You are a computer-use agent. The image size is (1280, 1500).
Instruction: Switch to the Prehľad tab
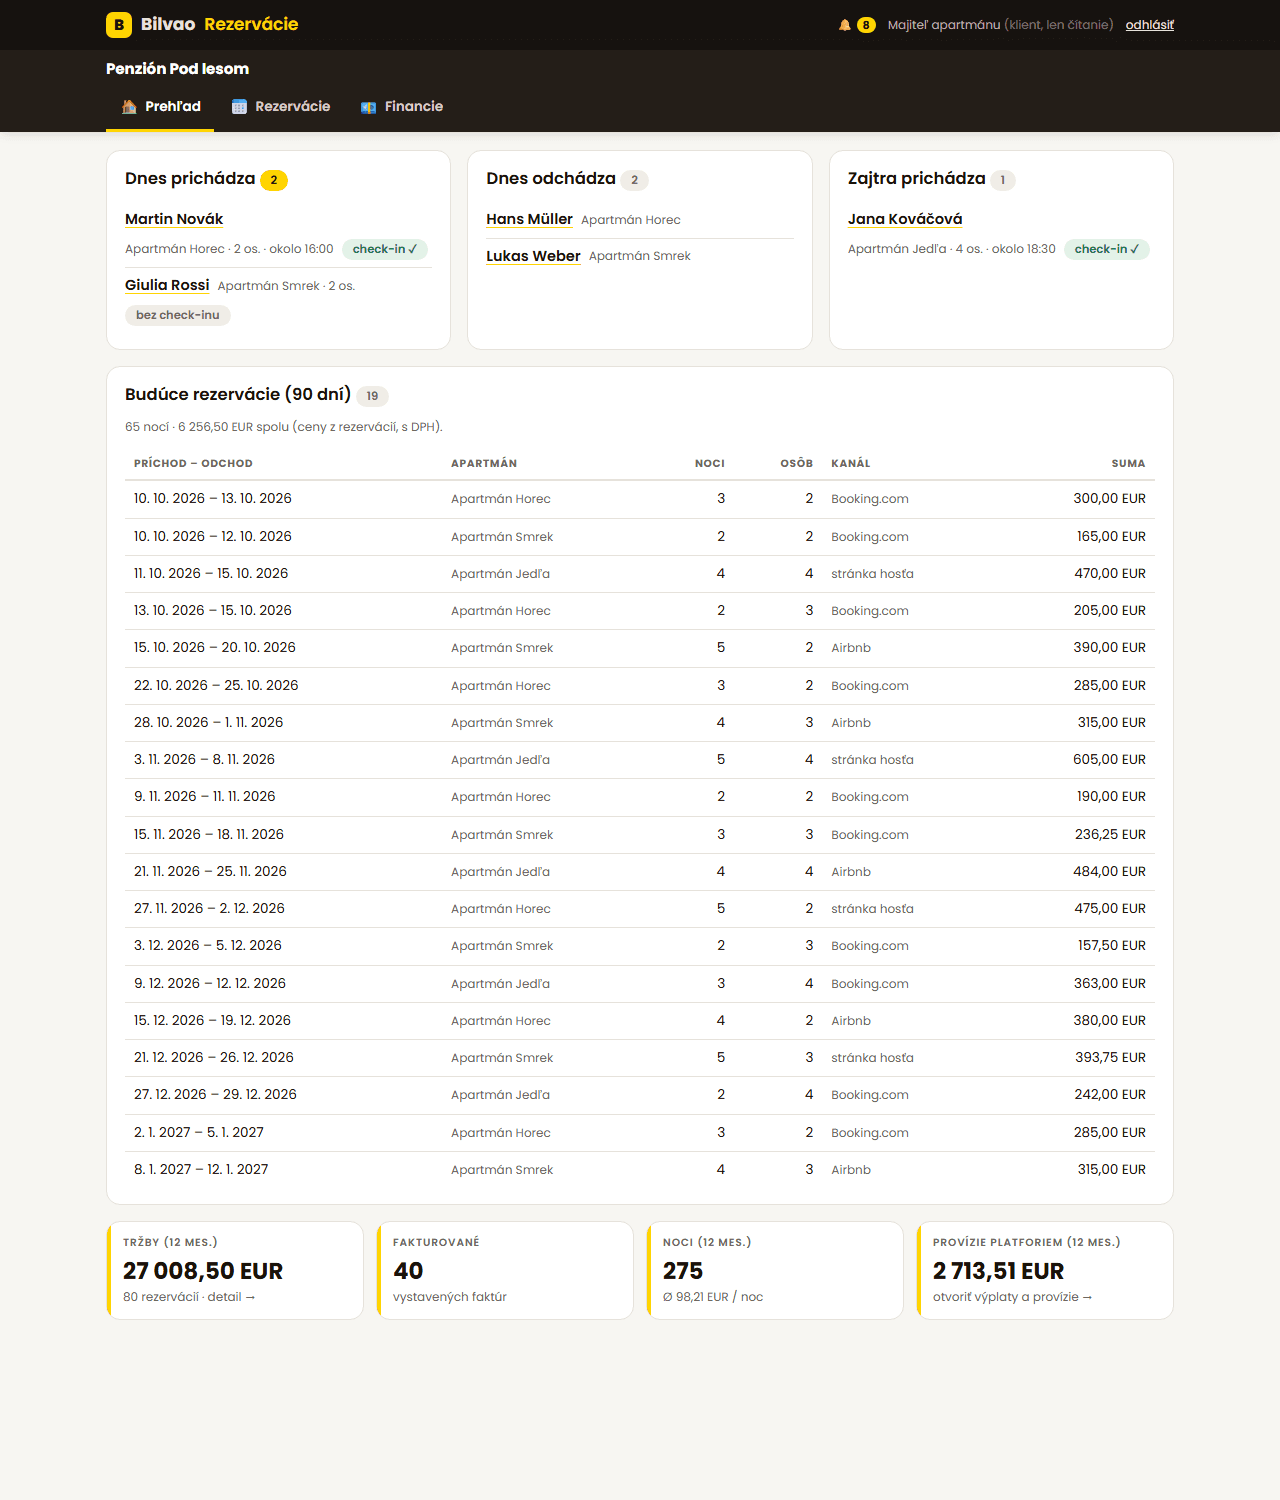tap(160, 107)
